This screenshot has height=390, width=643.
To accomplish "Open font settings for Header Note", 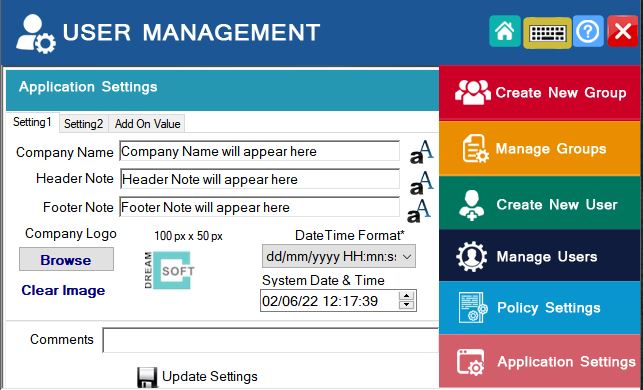I will (421, 182).
